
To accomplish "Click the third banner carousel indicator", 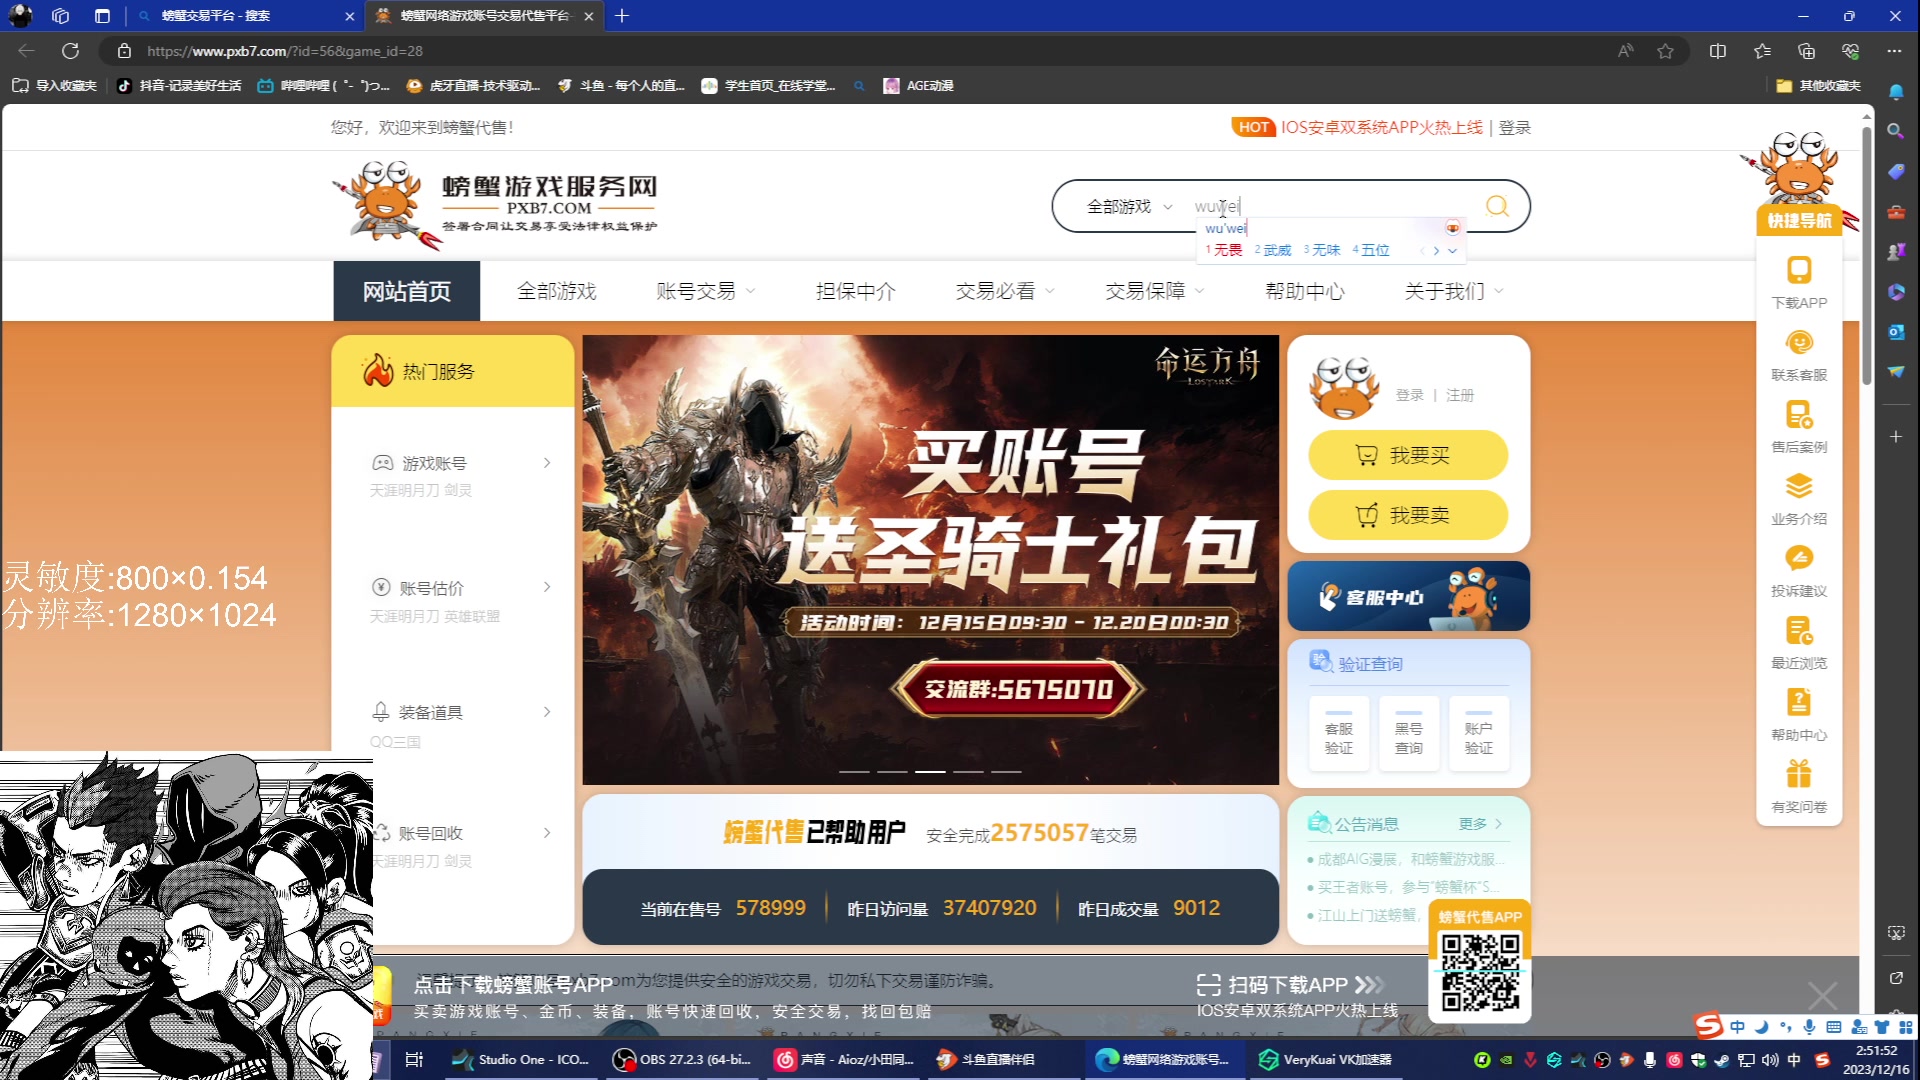I will (x=930, y=772).
